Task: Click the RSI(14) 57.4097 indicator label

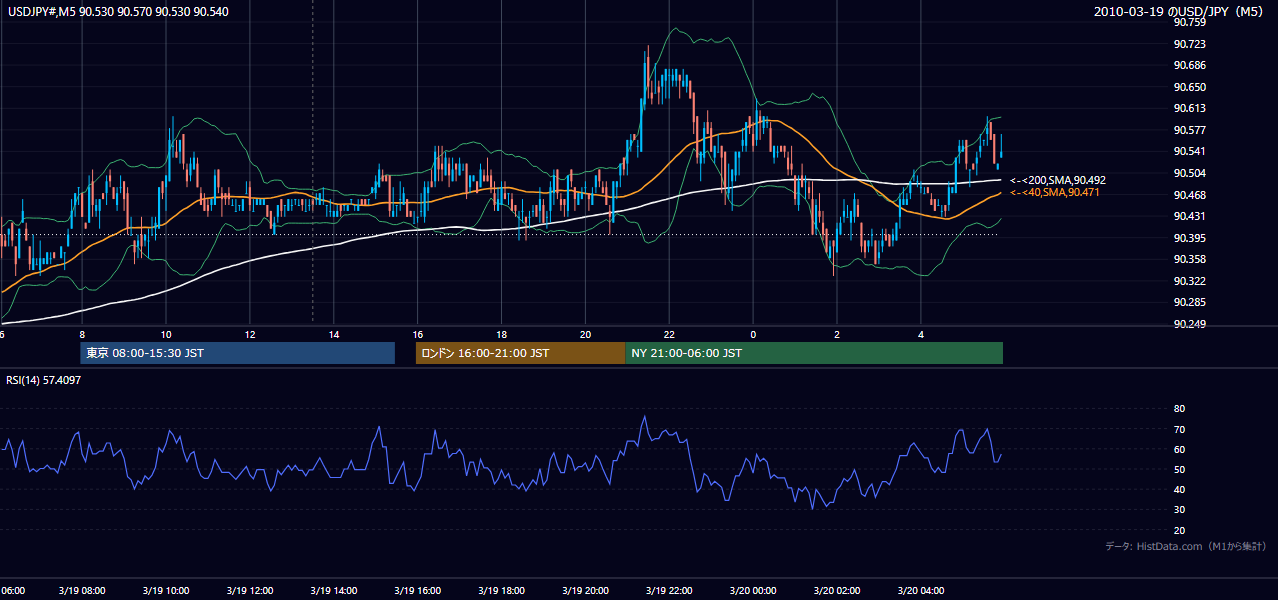Action: (x=43, y=380)
